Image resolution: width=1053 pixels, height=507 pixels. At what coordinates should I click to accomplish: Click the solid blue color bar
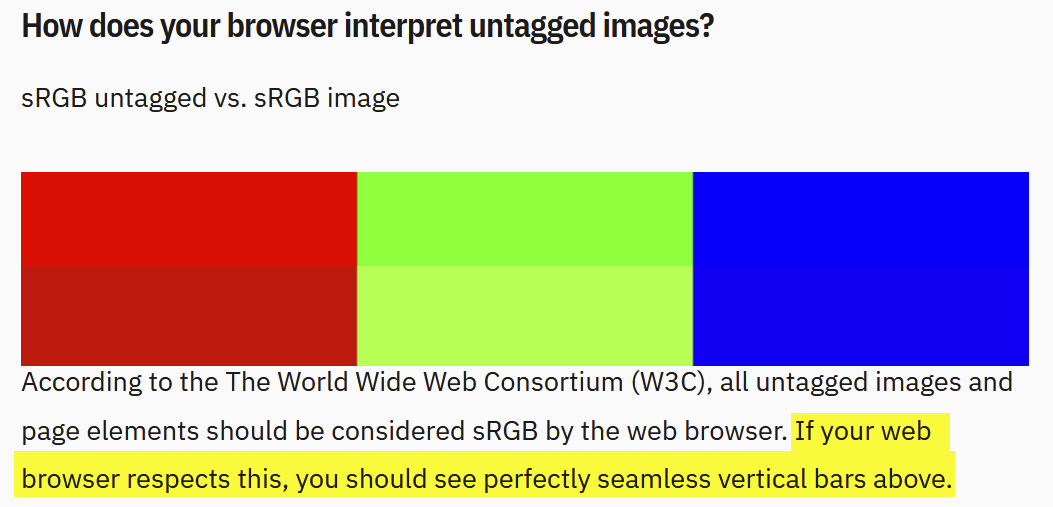(860, 268)
